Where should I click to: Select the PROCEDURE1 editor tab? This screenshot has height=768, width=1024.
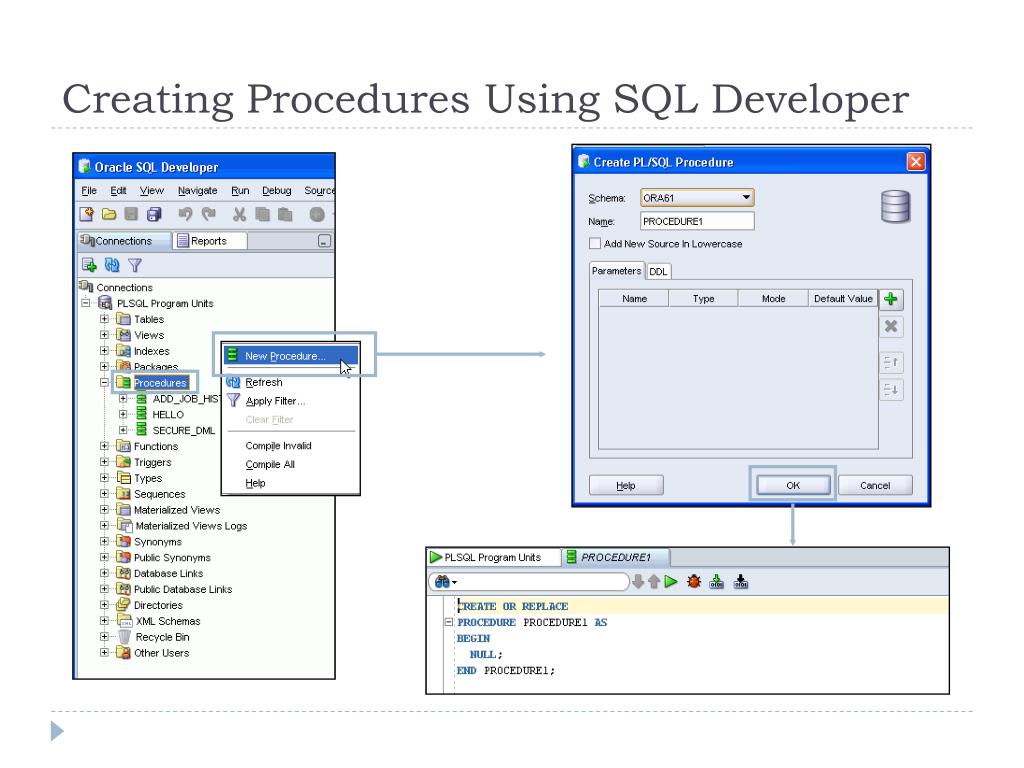pos(615,557)
